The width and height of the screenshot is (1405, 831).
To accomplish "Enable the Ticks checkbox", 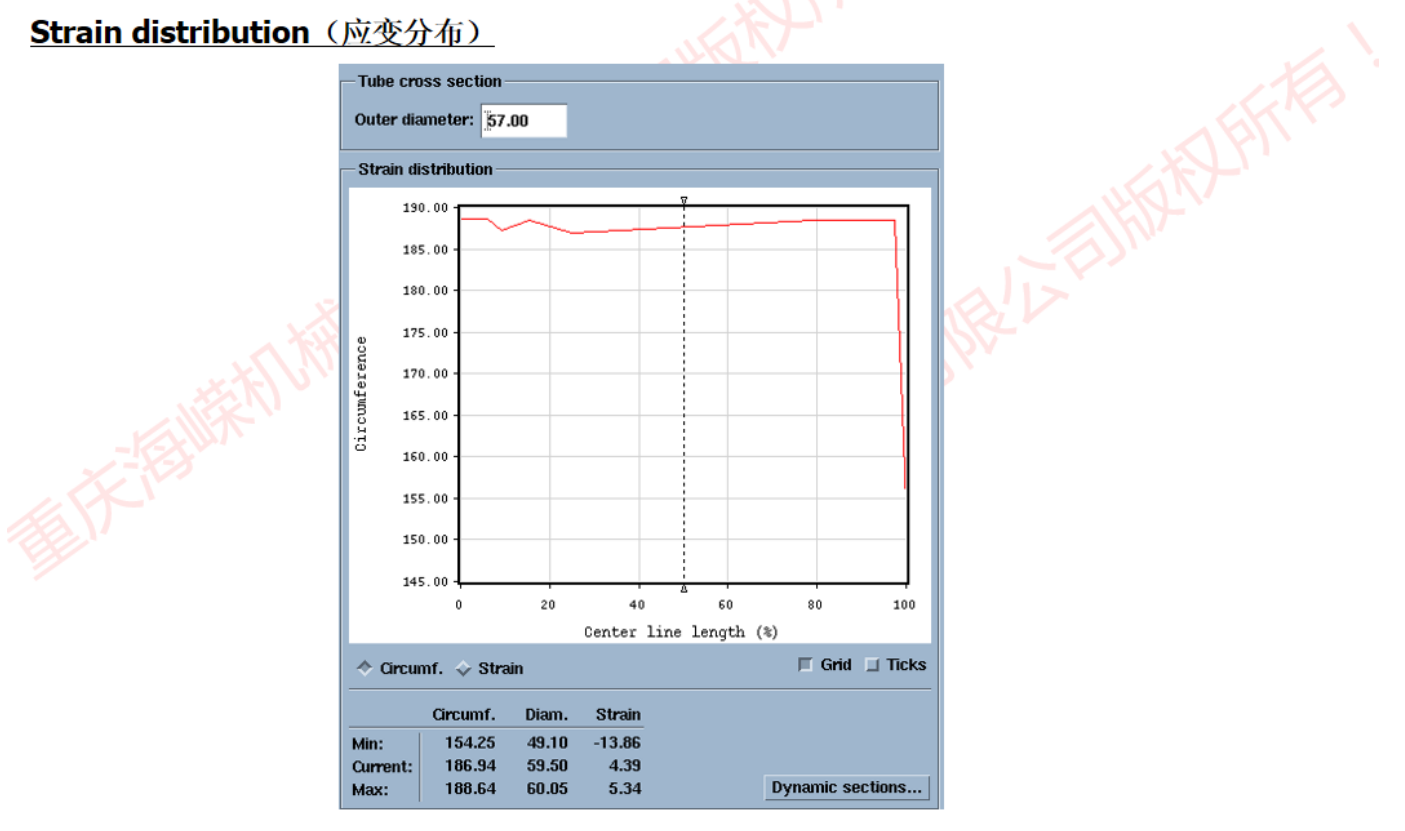I will (872, 665).
